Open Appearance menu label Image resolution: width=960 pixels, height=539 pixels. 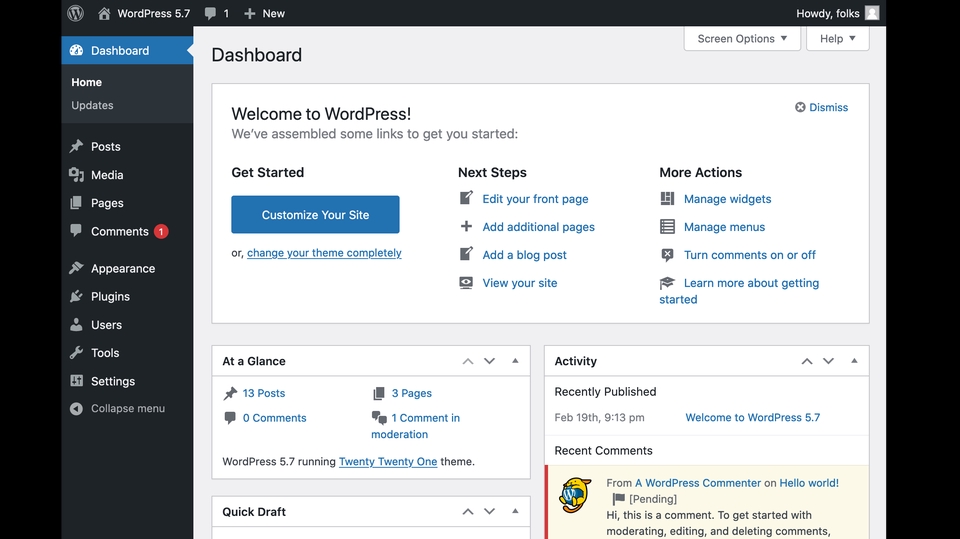point(123,268)
